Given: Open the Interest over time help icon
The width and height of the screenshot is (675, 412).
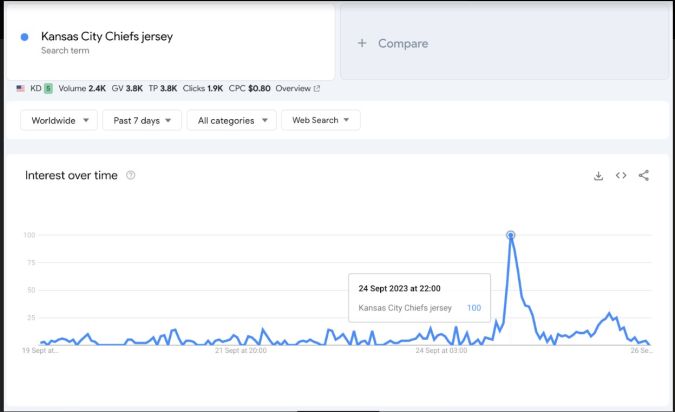Looking at the screenshot, I should coord(130,175).
